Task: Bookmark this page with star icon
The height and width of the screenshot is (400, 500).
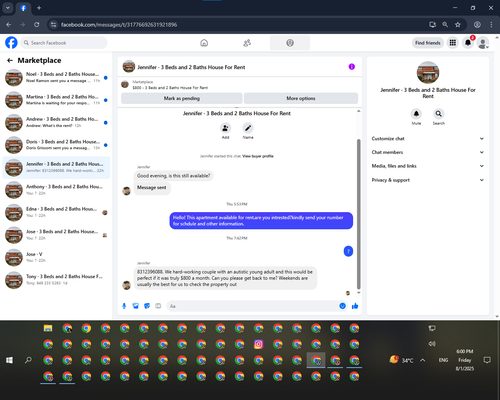Action: click(x=458, y=25)
